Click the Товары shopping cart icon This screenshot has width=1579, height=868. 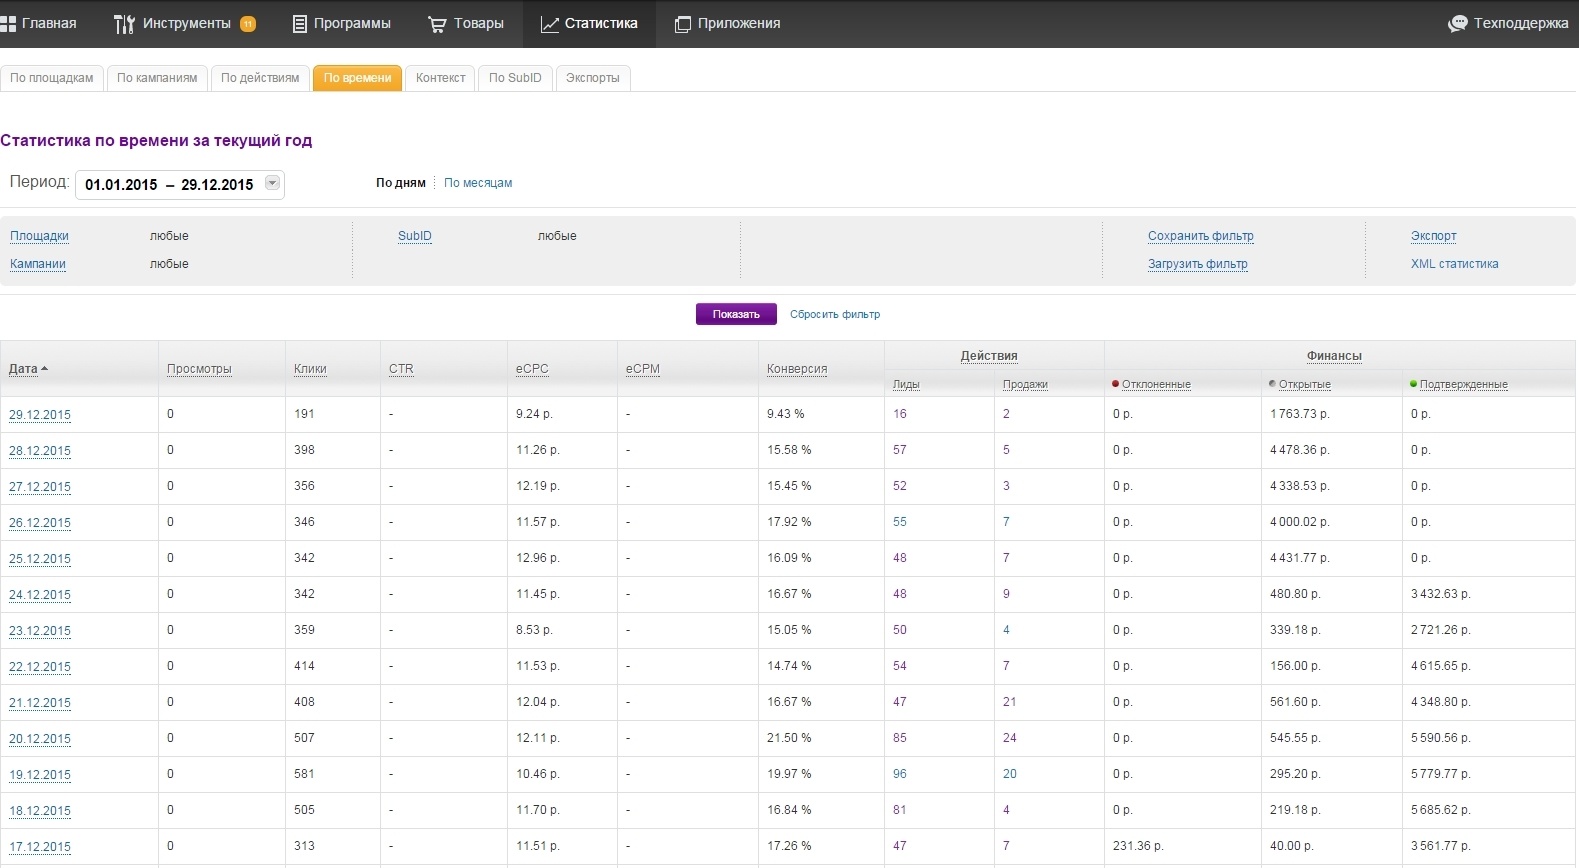(437, 24)
